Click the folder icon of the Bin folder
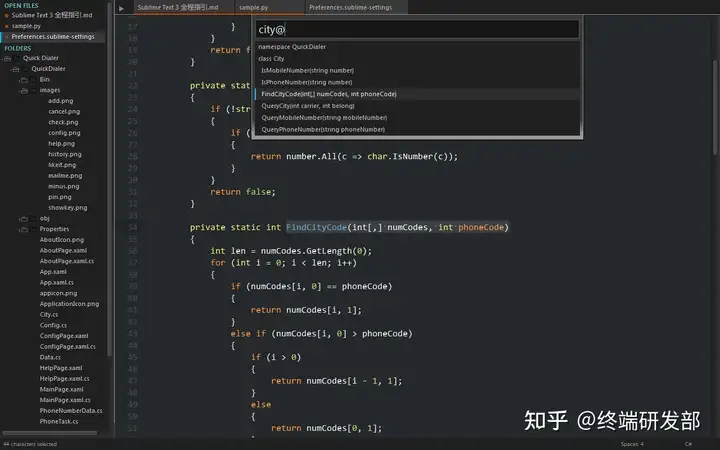Viewport: 720px width, 450px height. (x=24, y=80)
